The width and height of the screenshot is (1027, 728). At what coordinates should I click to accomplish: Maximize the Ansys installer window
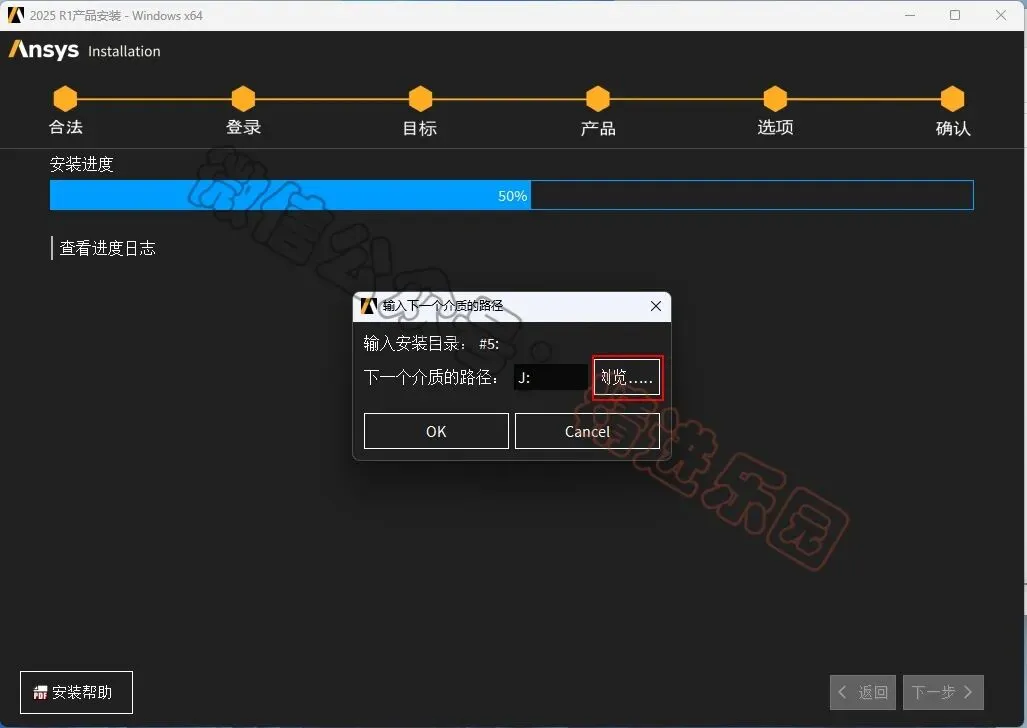coord(955,15)
